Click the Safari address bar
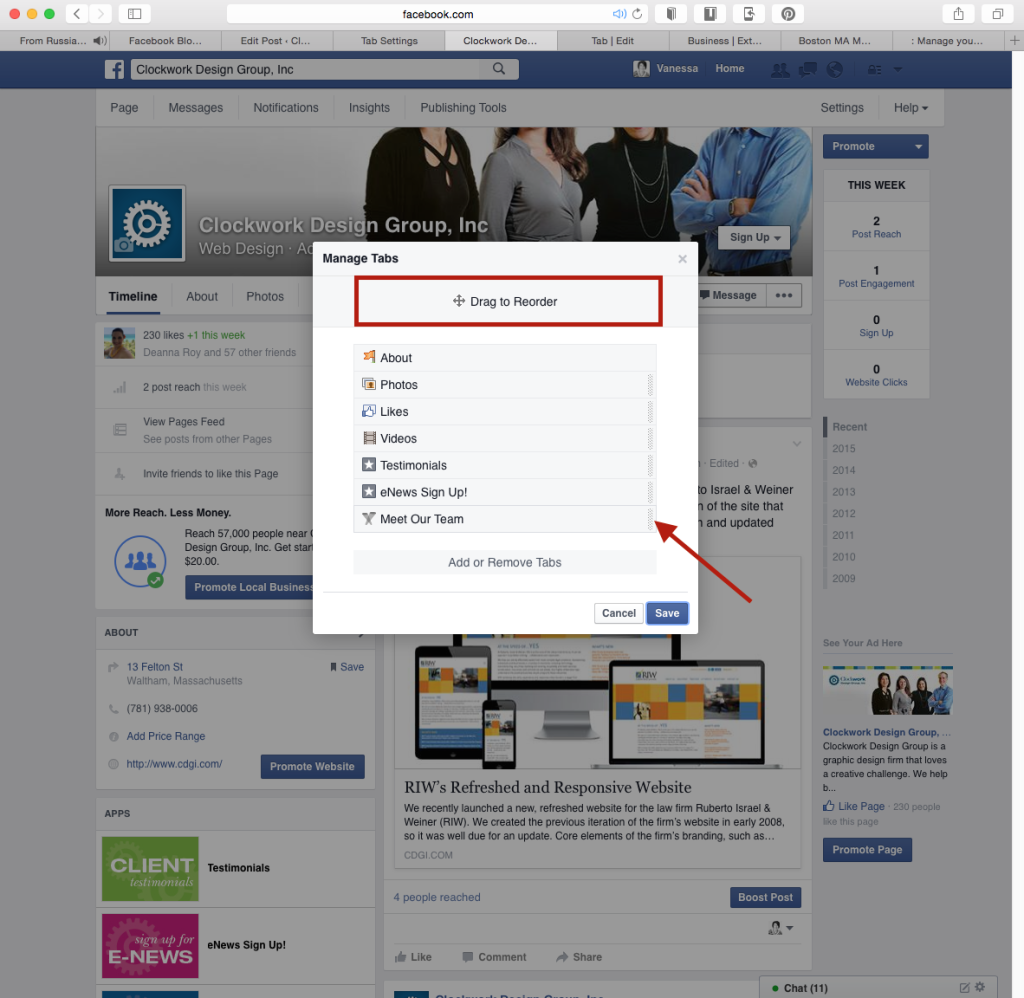This screenshot has width=1024, height=998. [438, 14]
